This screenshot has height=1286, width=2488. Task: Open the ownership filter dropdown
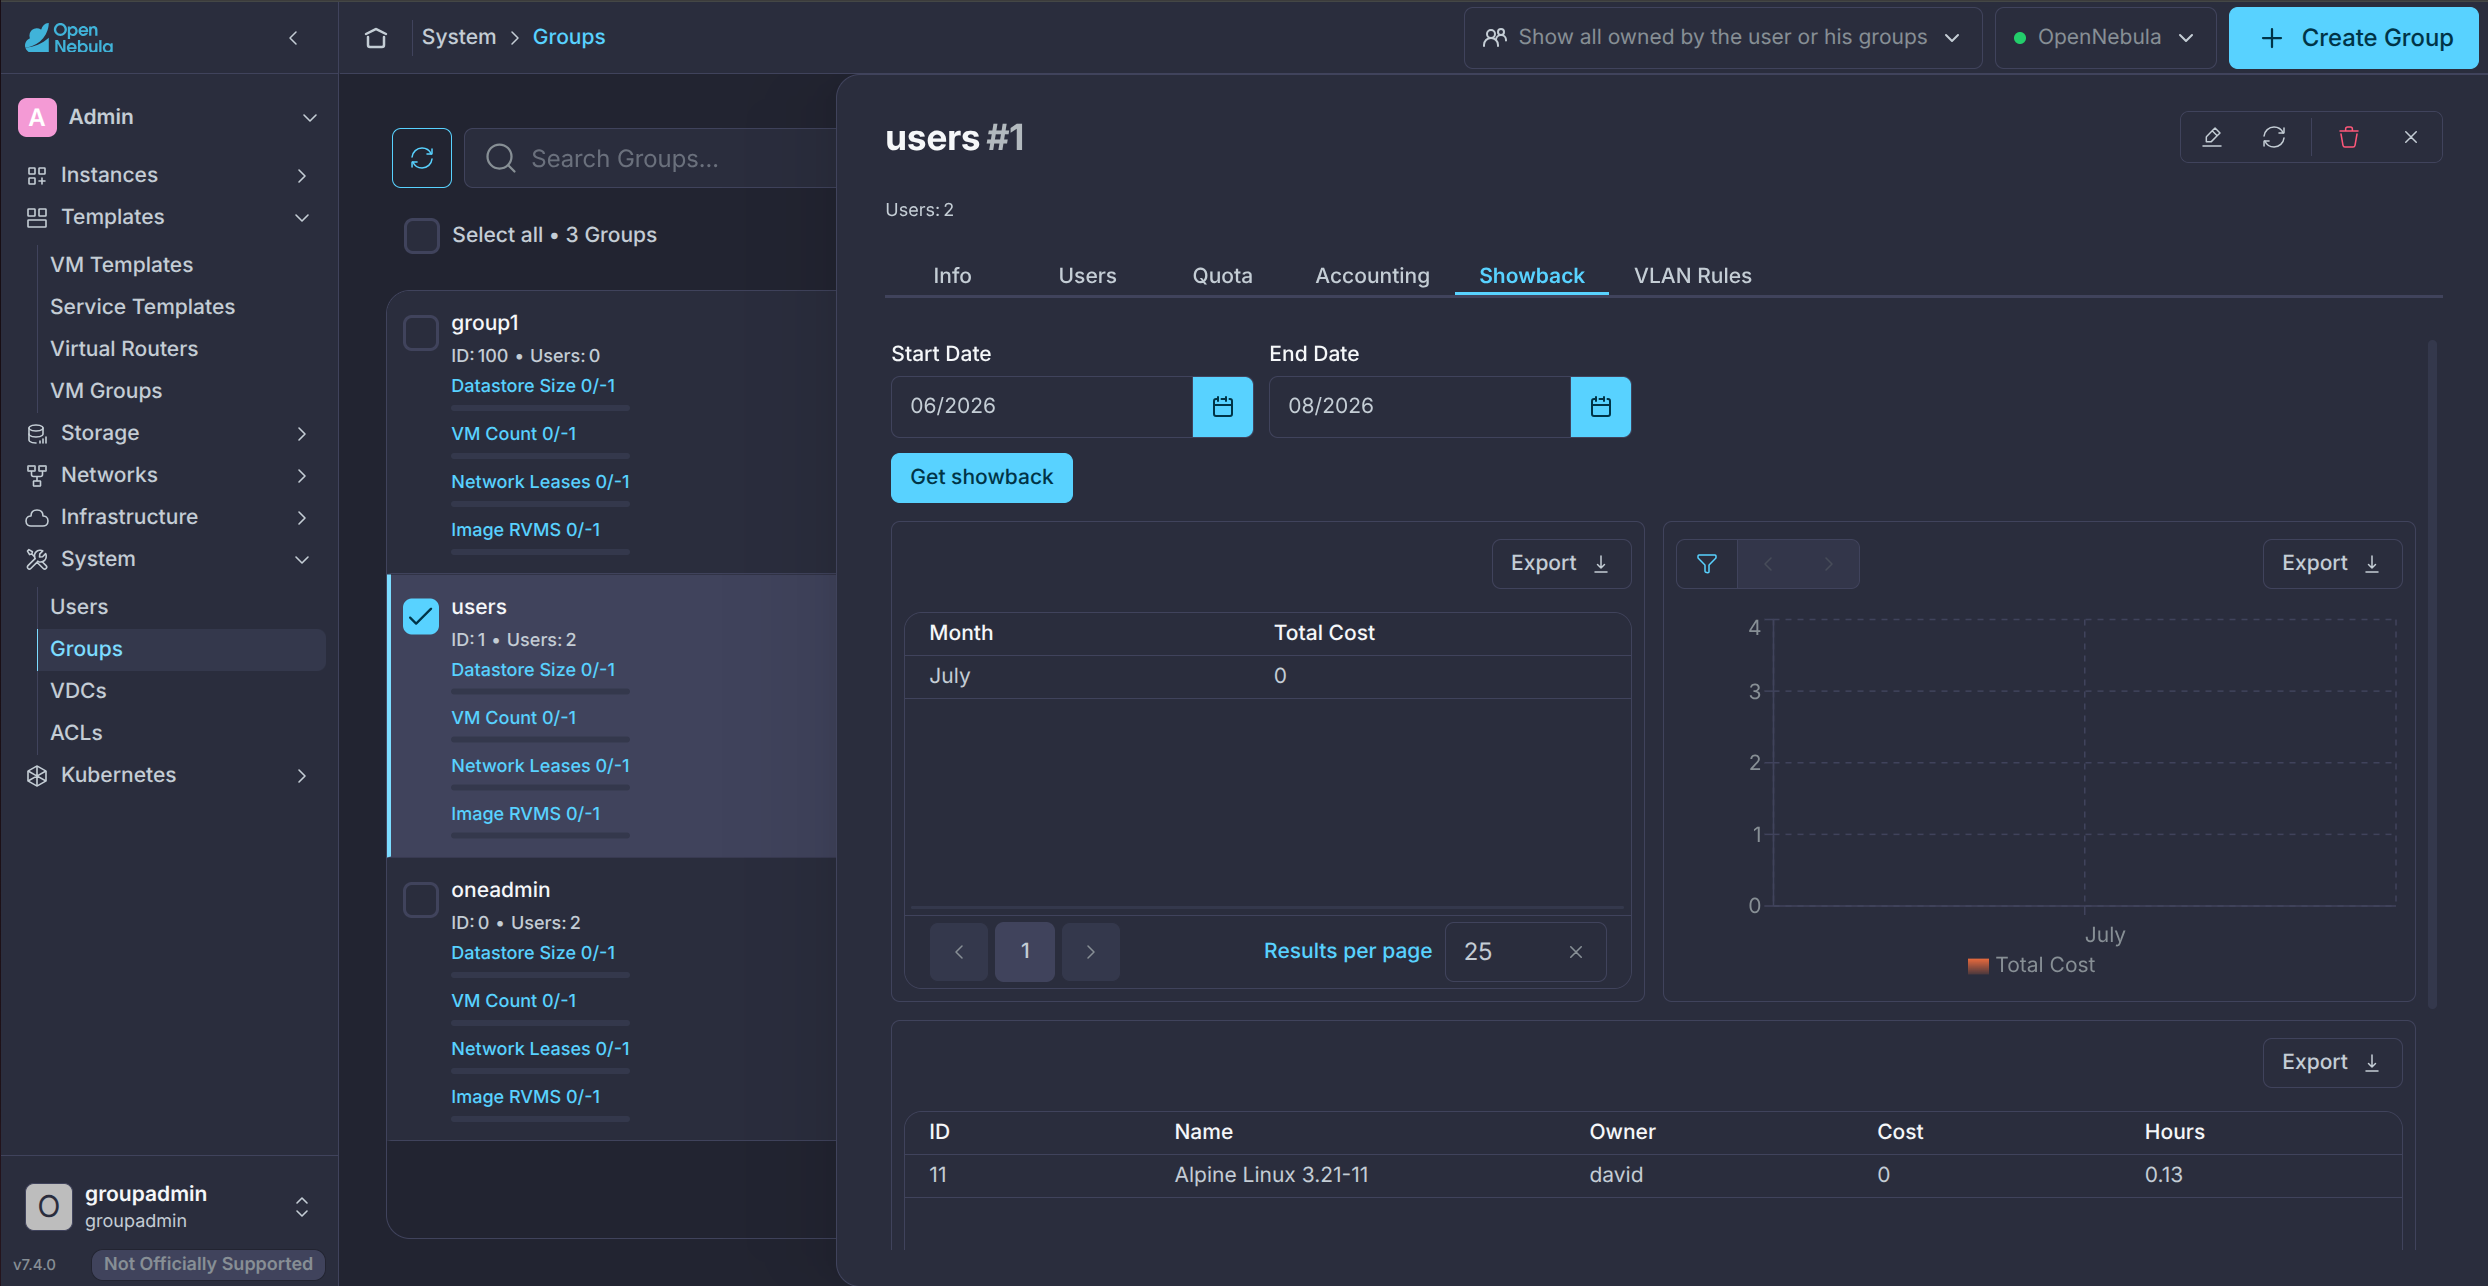pyautogui.click(x=1722, y=38)
